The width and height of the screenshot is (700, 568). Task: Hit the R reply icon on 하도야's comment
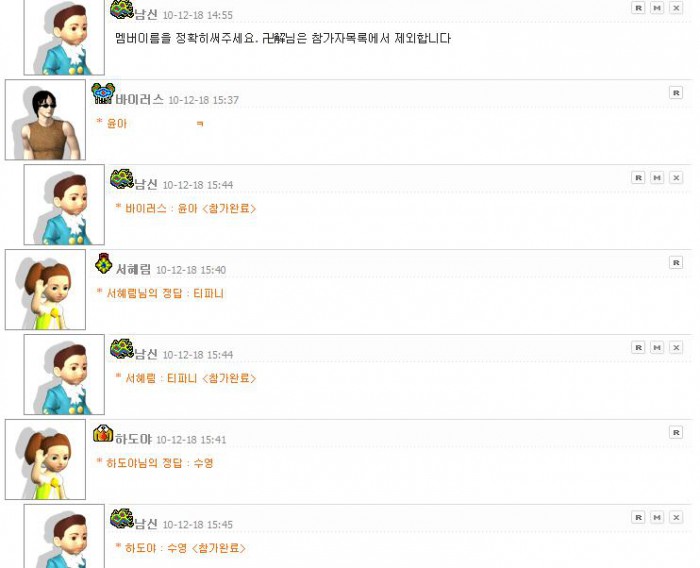(x=676, y=432)
